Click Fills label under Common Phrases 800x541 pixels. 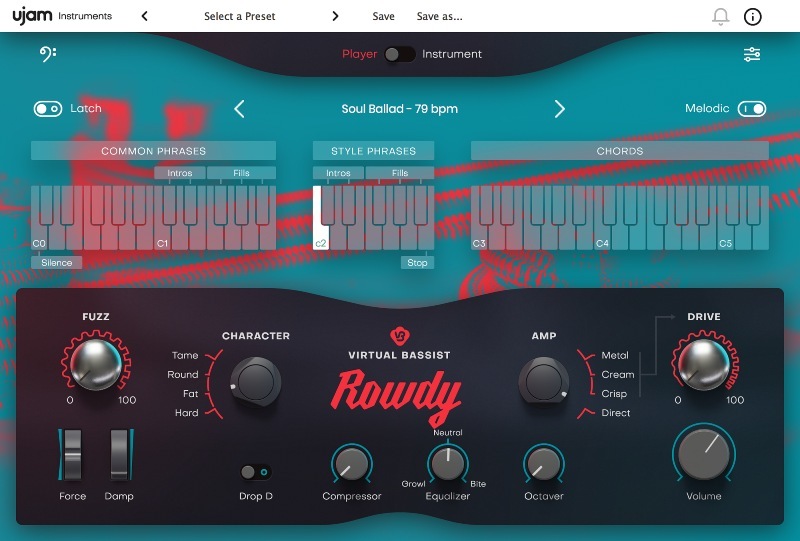[241, 173]
